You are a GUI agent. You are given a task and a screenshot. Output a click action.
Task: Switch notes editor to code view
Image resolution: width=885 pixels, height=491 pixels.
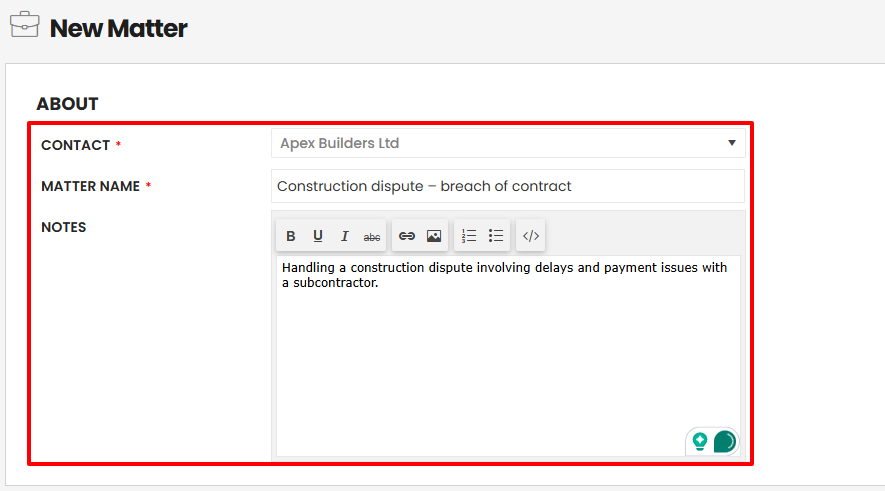531,236
